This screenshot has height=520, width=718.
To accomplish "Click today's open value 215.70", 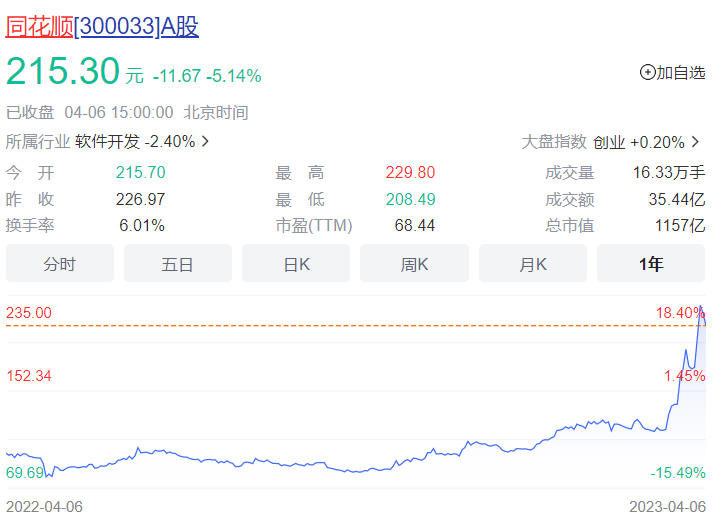I will click(x=140, y=173).
